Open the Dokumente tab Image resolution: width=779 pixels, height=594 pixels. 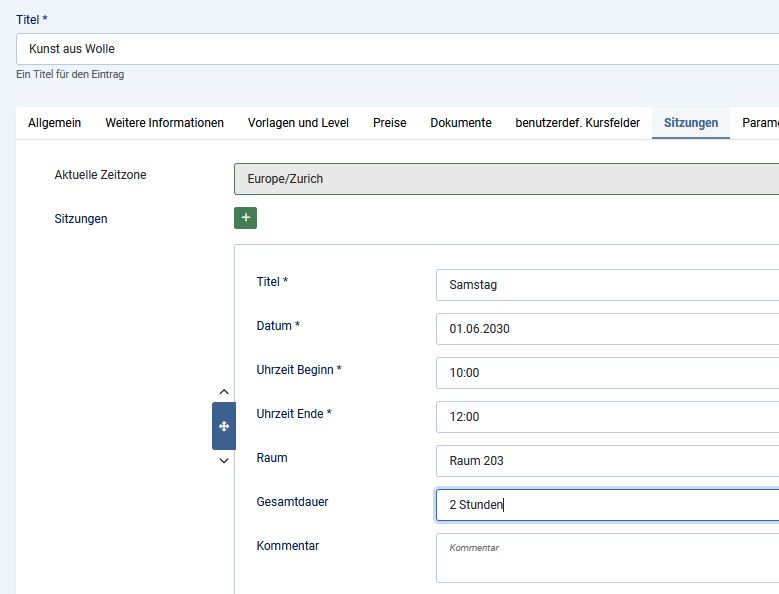(x=460, y=123)
